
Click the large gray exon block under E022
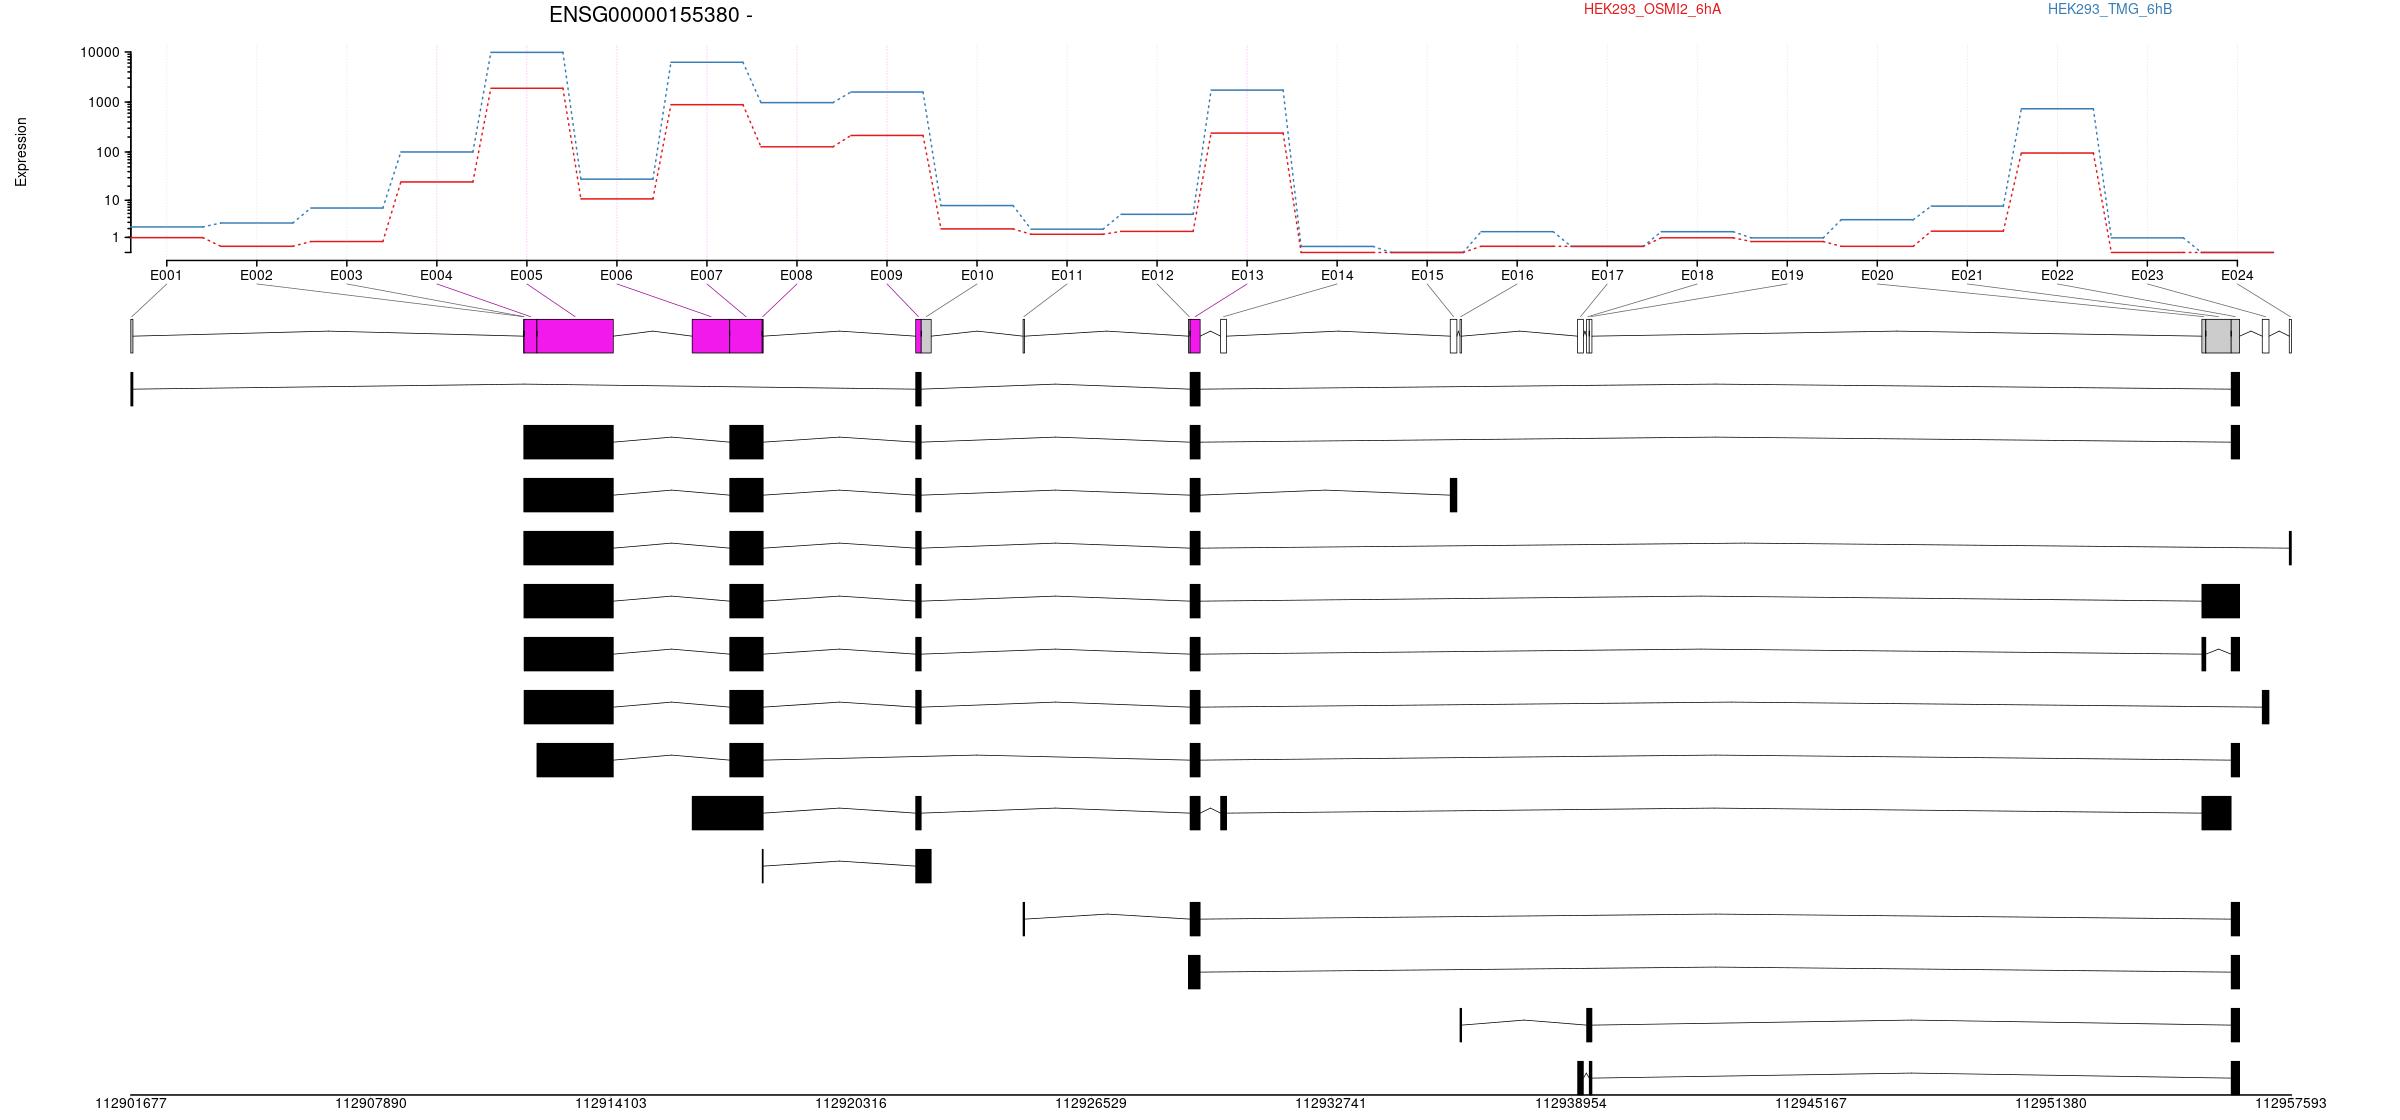(x=2218, y=336)
